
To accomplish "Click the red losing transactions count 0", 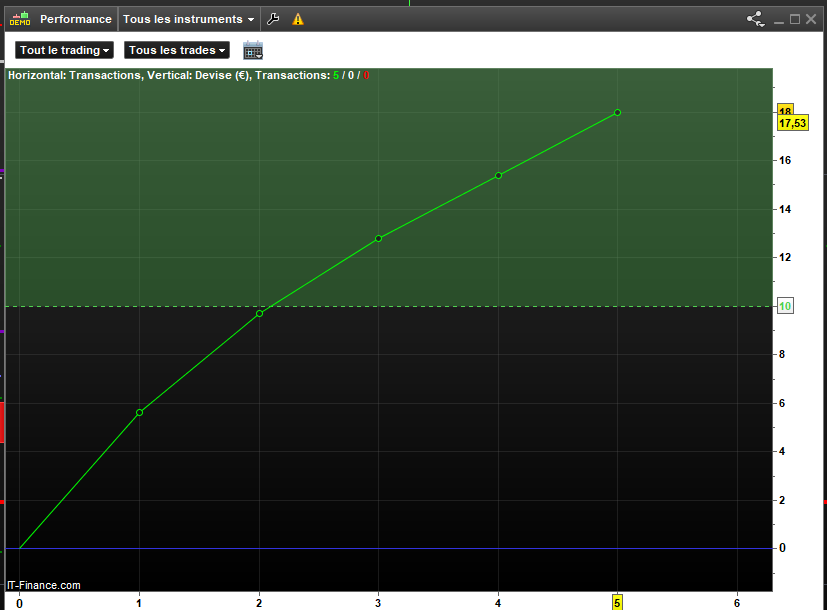I will point(366,75).
